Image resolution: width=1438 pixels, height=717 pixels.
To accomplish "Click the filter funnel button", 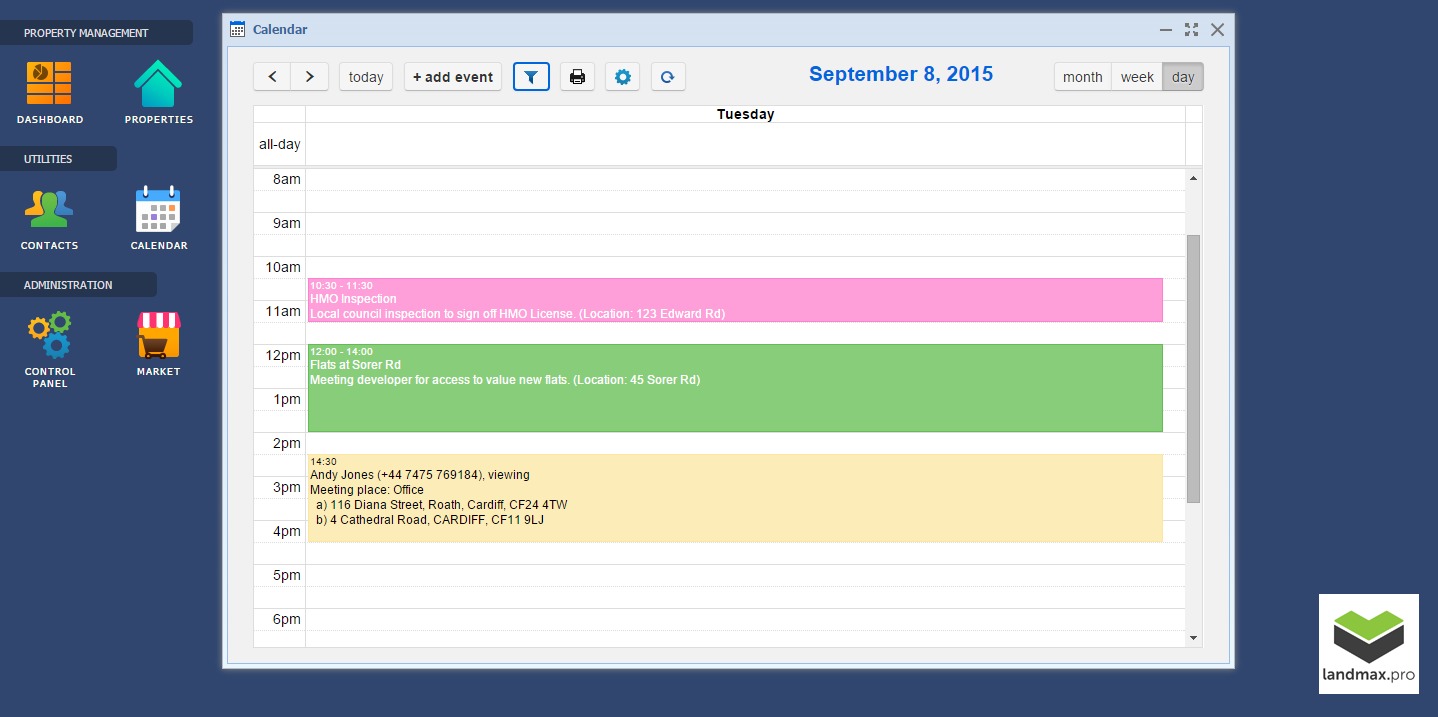I will click(531, 77).
